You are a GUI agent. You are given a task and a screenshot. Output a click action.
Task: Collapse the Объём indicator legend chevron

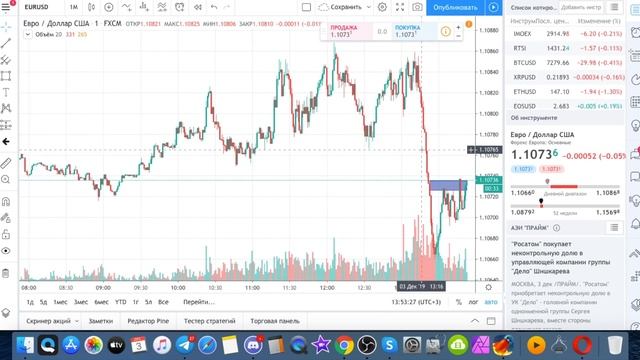coord(27,35)
